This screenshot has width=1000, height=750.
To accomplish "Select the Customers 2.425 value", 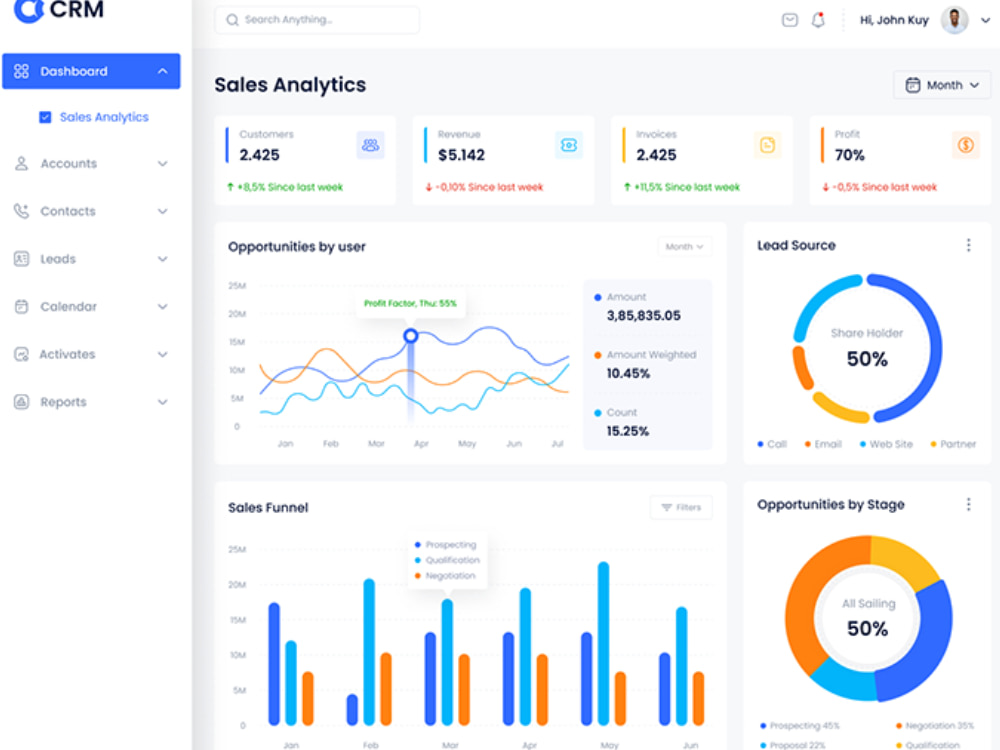I will click(260, 155).
